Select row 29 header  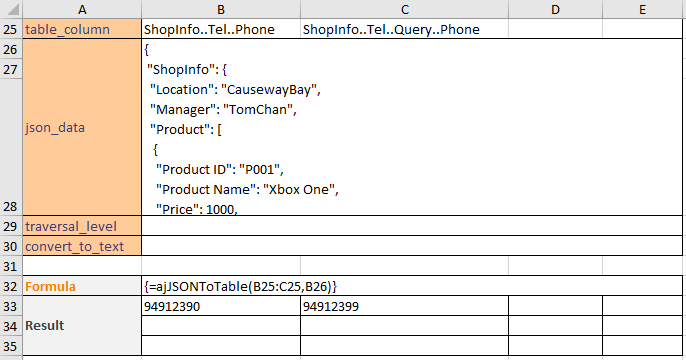pos(11,226)
